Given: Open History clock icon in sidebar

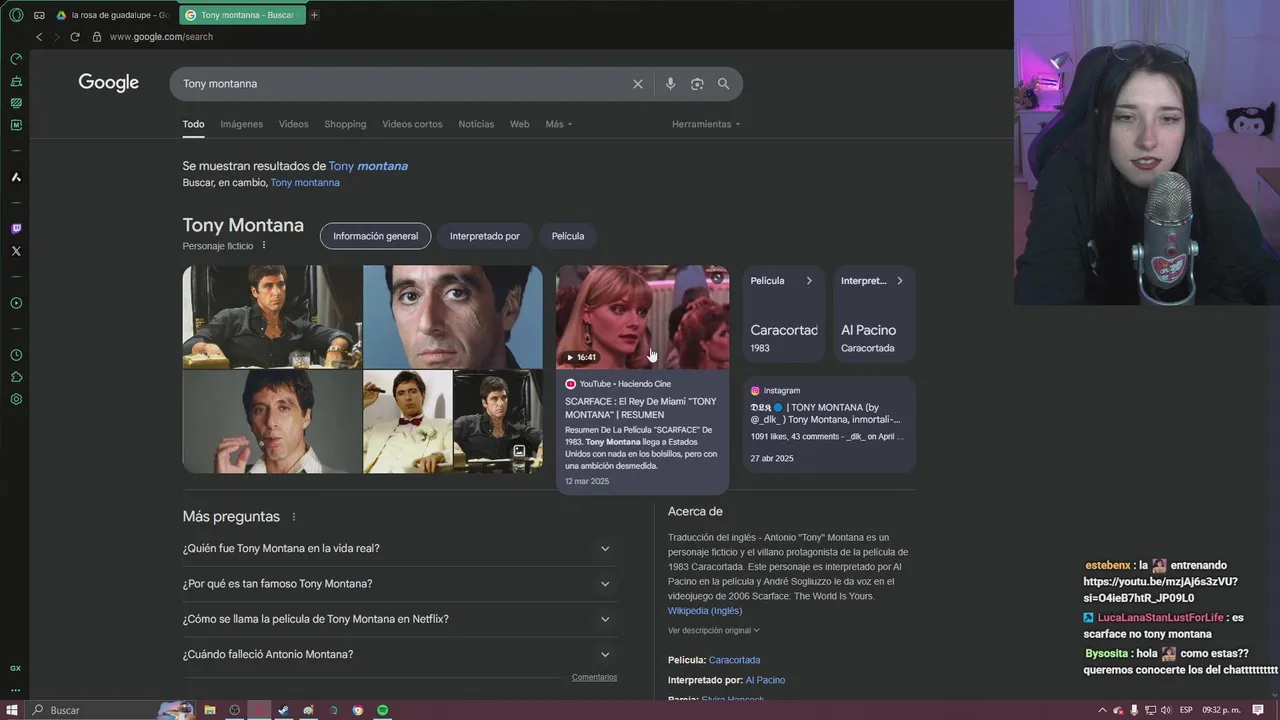Looking at the screenshot, I should [x=16, y=355].
